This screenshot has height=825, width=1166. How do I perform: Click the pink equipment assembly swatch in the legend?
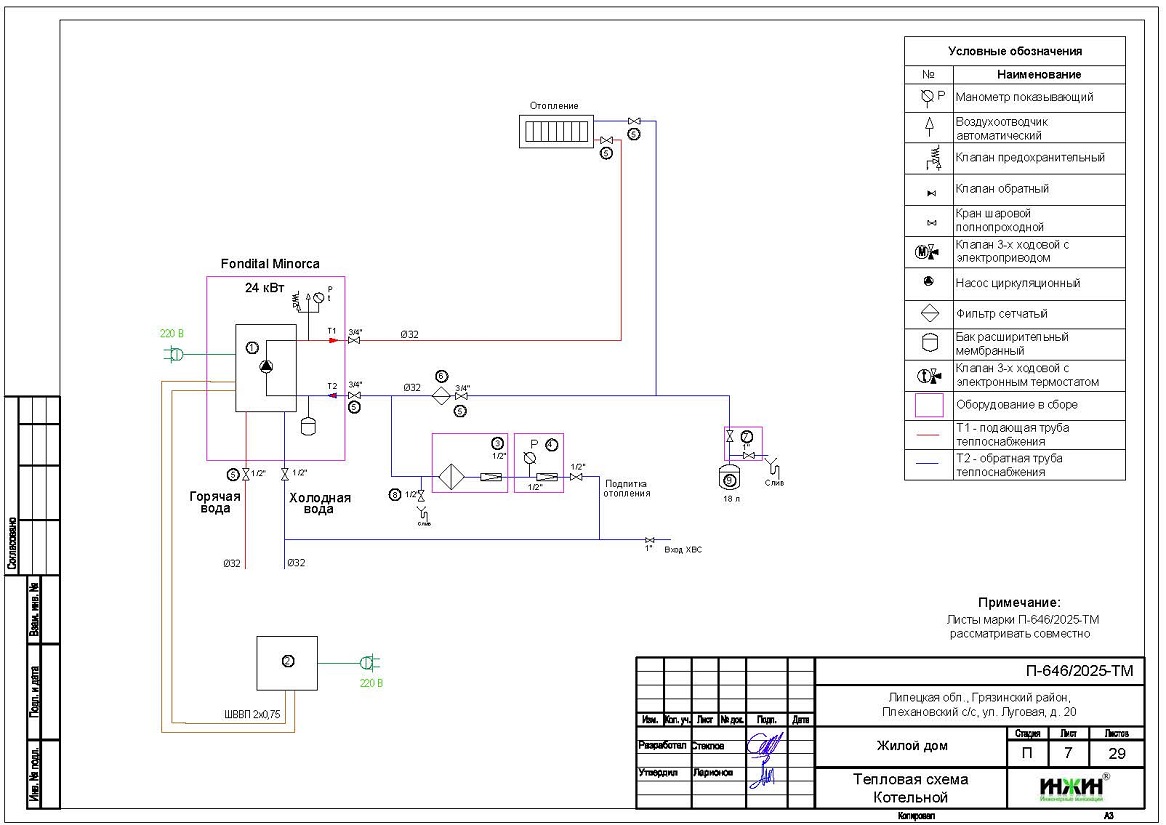[x=928, y=405]
